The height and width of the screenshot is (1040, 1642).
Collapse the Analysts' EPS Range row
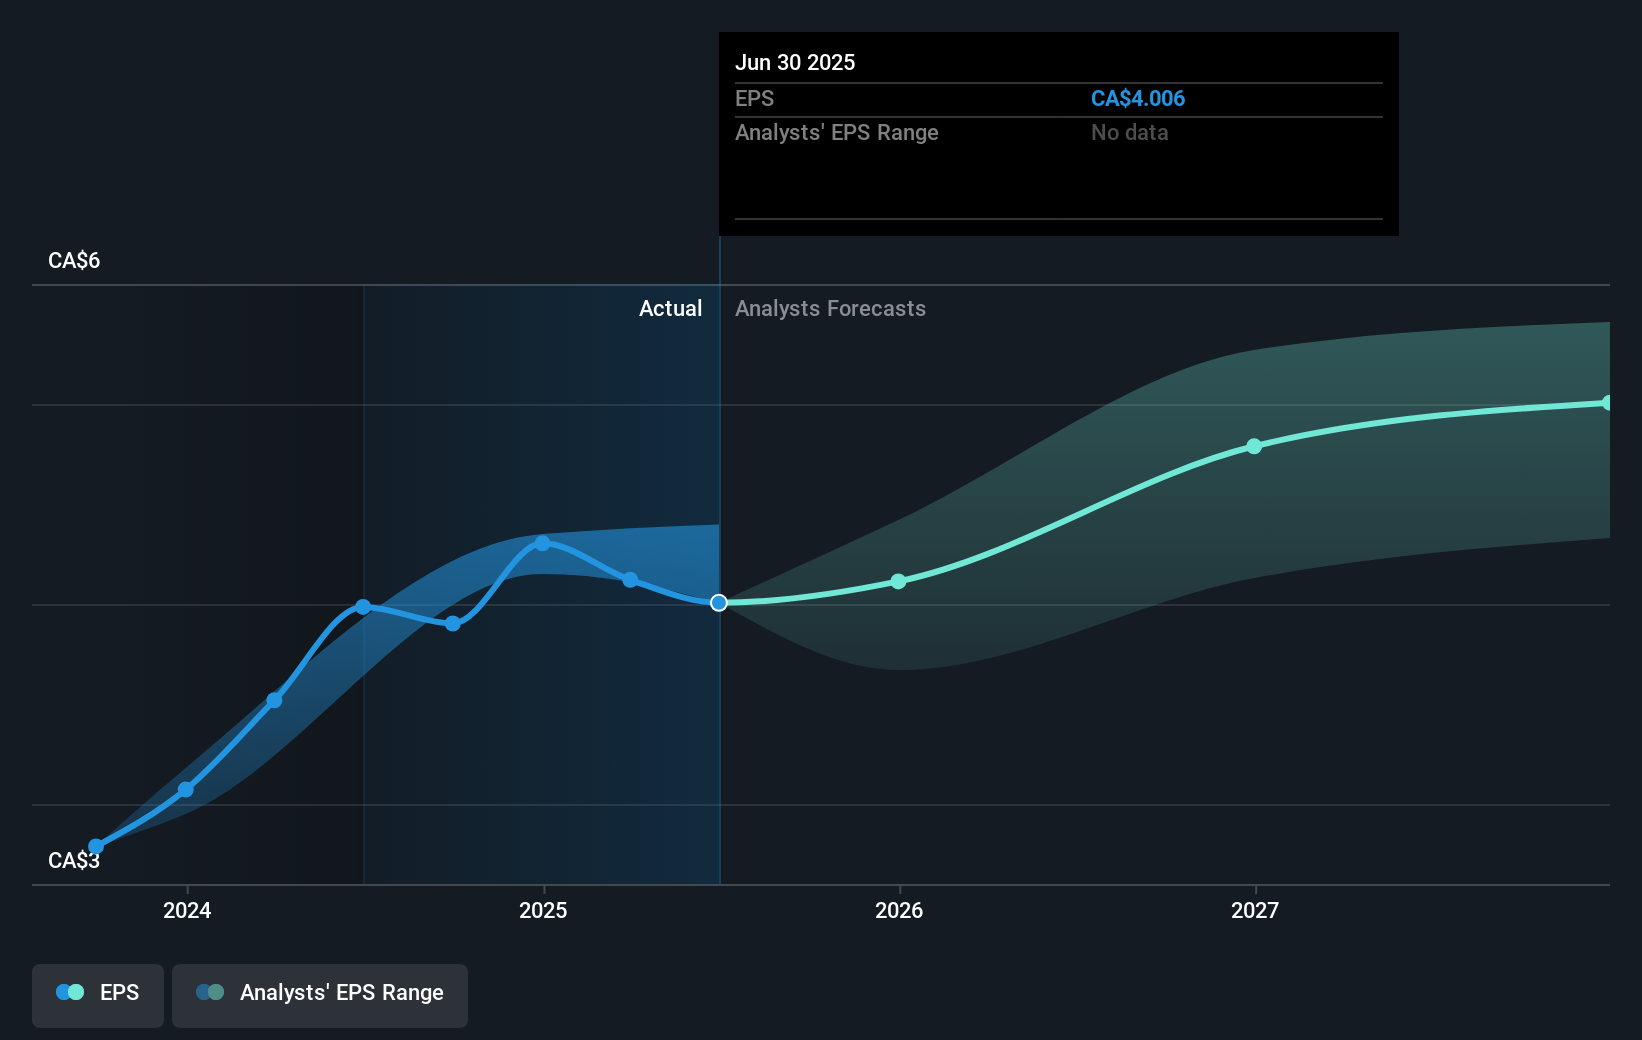point(836,132)
